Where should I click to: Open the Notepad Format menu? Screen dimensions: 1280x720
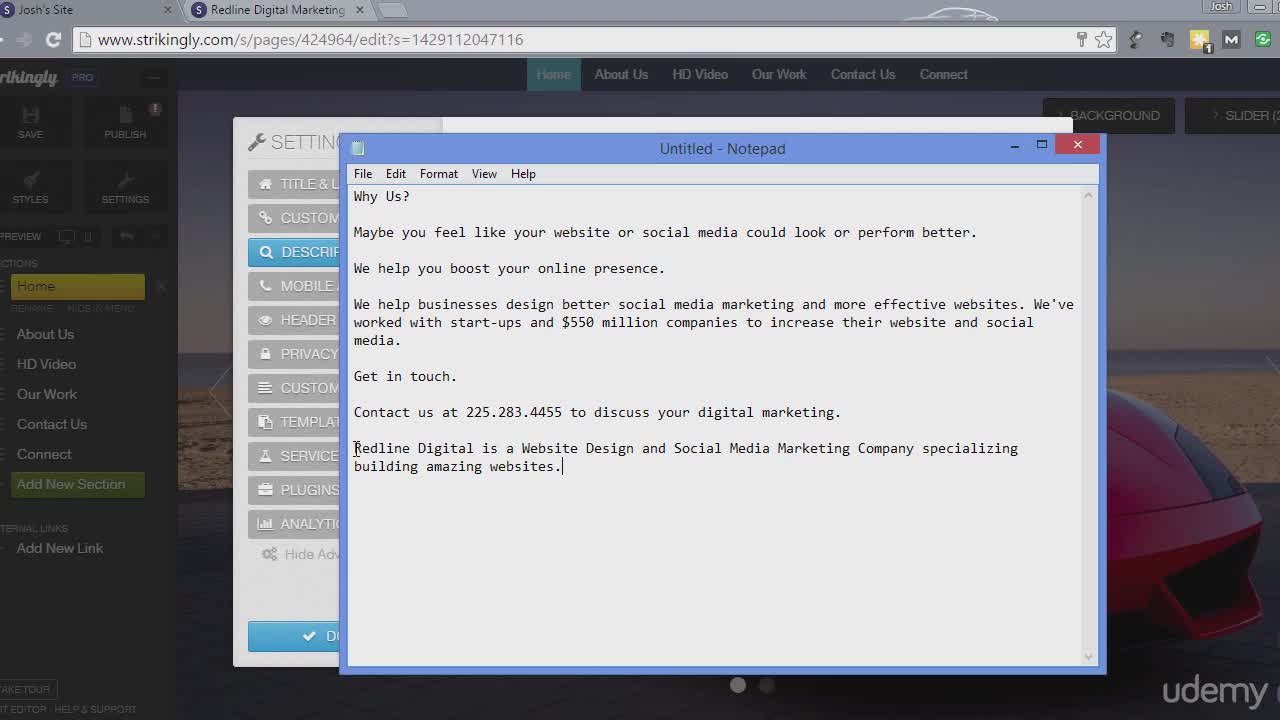coord(439,174)
